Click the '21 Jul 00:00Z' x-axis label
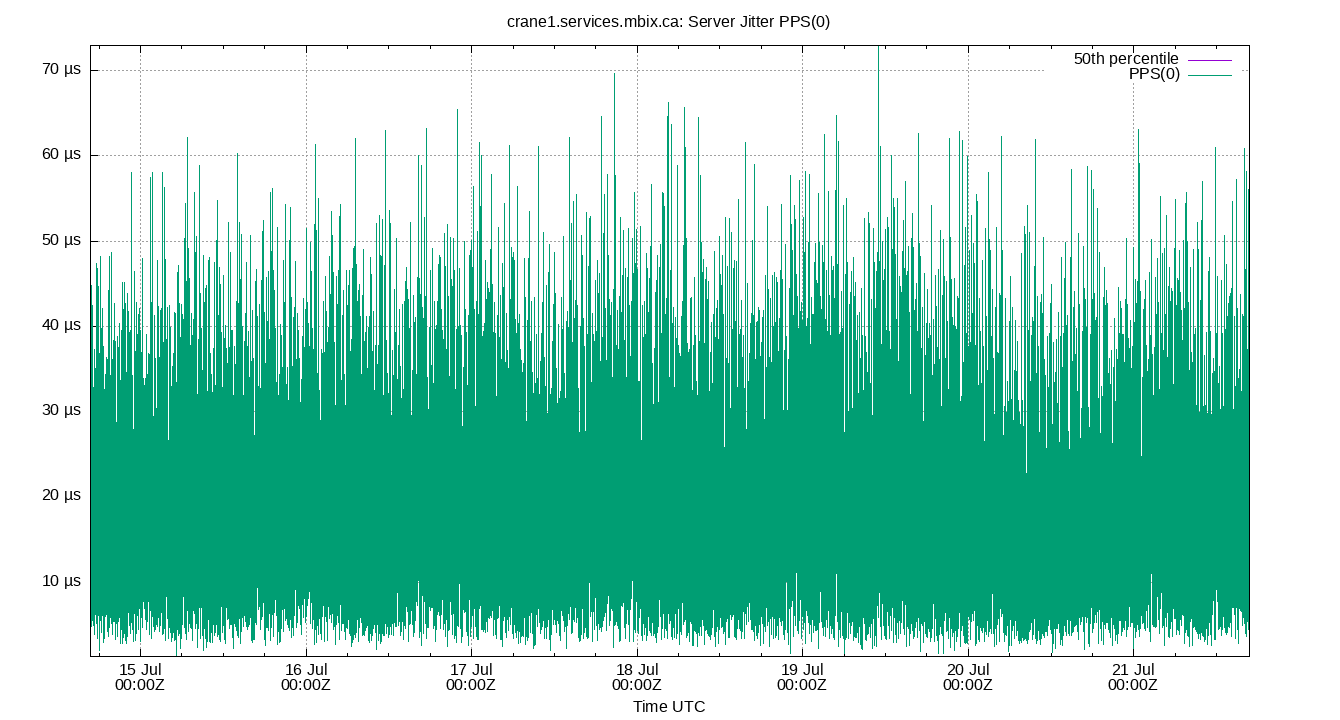This screenshot has height=720, width=1340. 1133,677
